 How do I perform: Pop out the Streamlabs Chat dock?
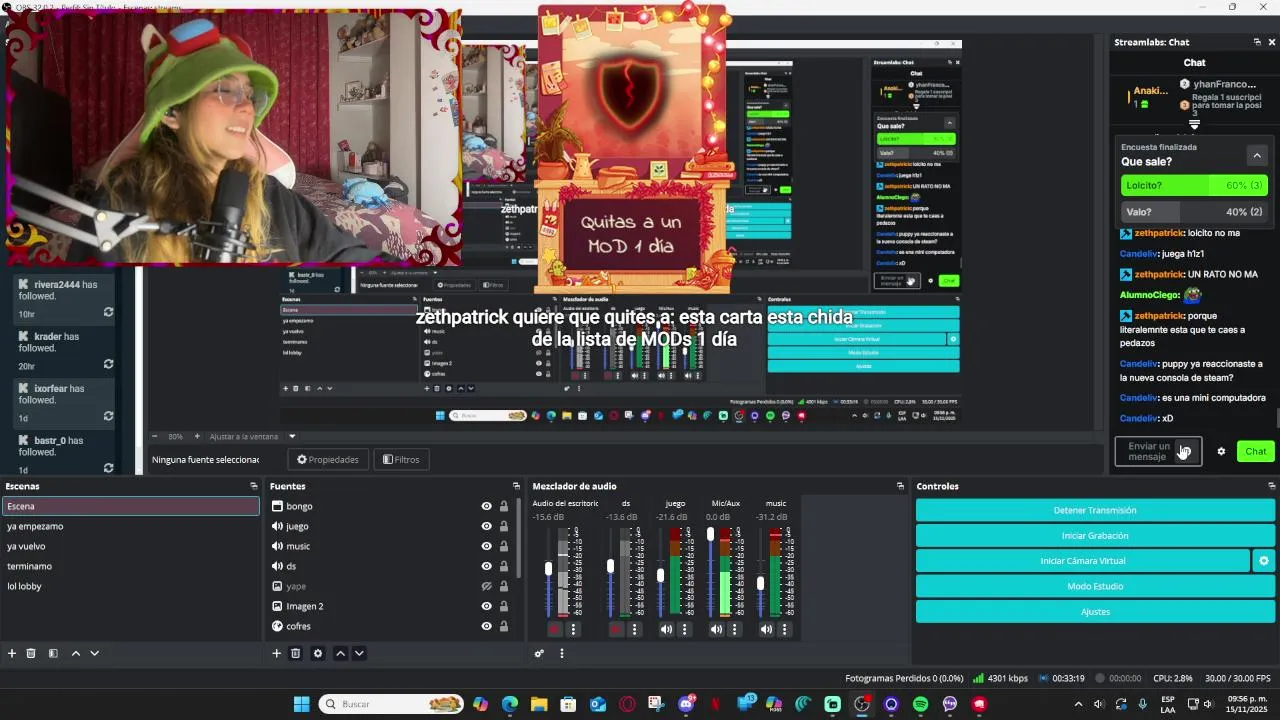pos(1257,42)
